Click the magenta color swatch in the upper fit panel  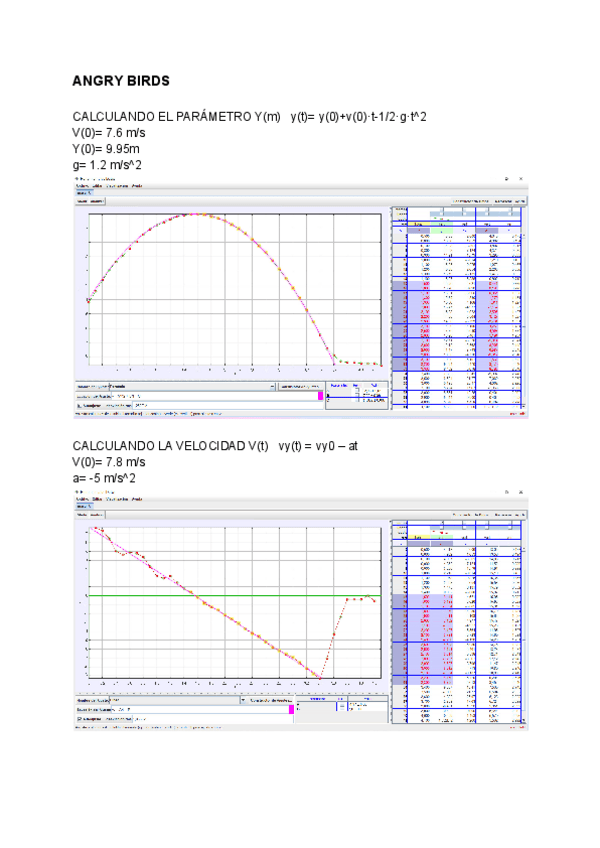[x=321, y=396]
